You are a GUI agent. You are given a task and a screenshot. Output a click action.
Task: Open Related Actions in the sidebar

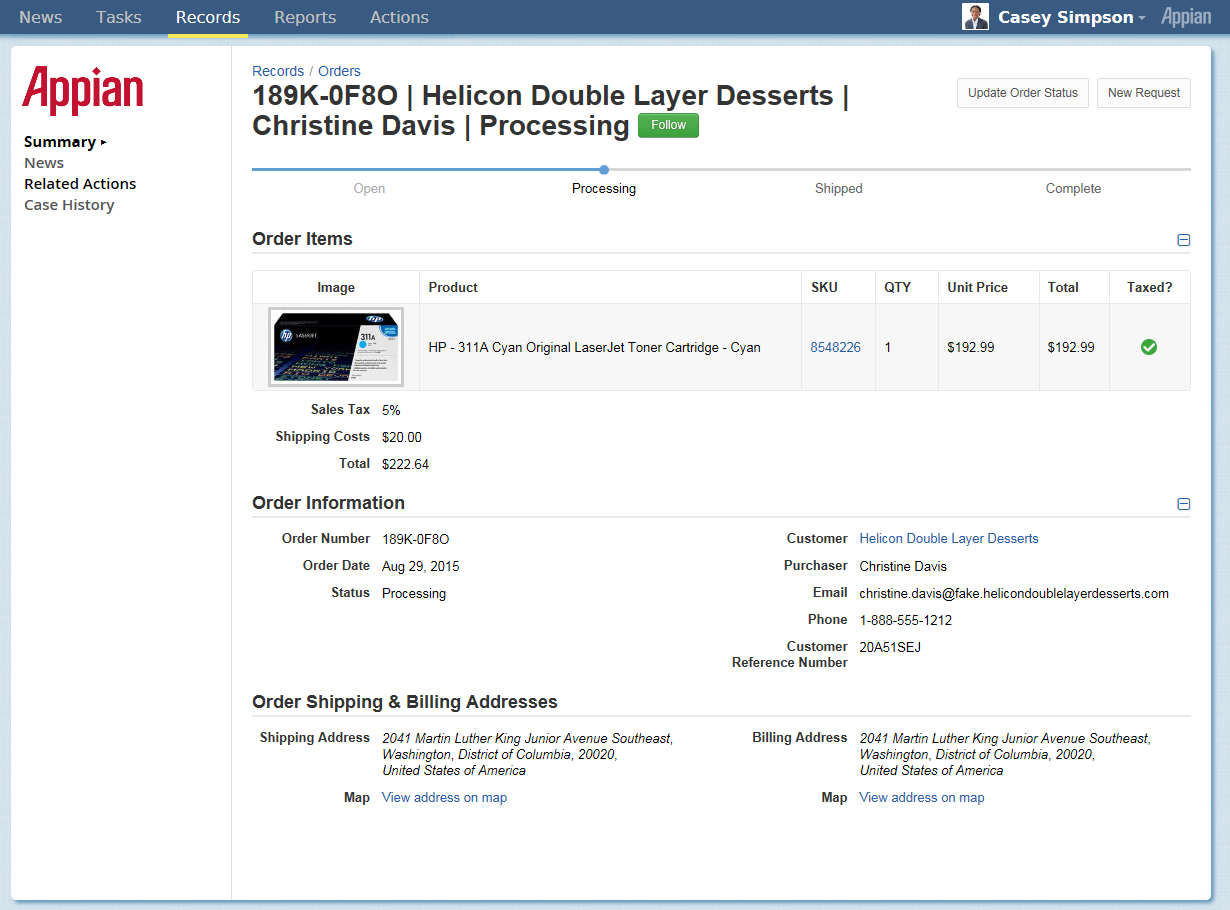(x=80, y=184)
